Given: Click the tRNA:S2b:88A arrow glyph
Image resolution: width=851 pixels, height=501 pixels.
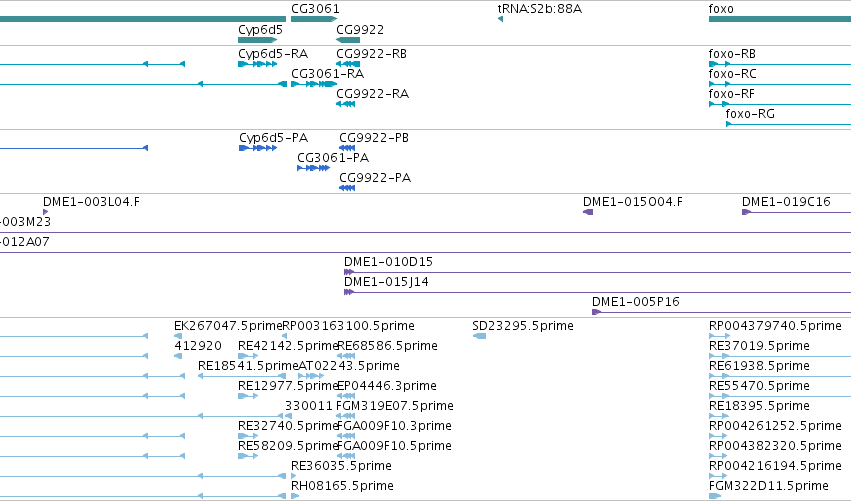Looking at the screenshot, I should click(500, 19).
